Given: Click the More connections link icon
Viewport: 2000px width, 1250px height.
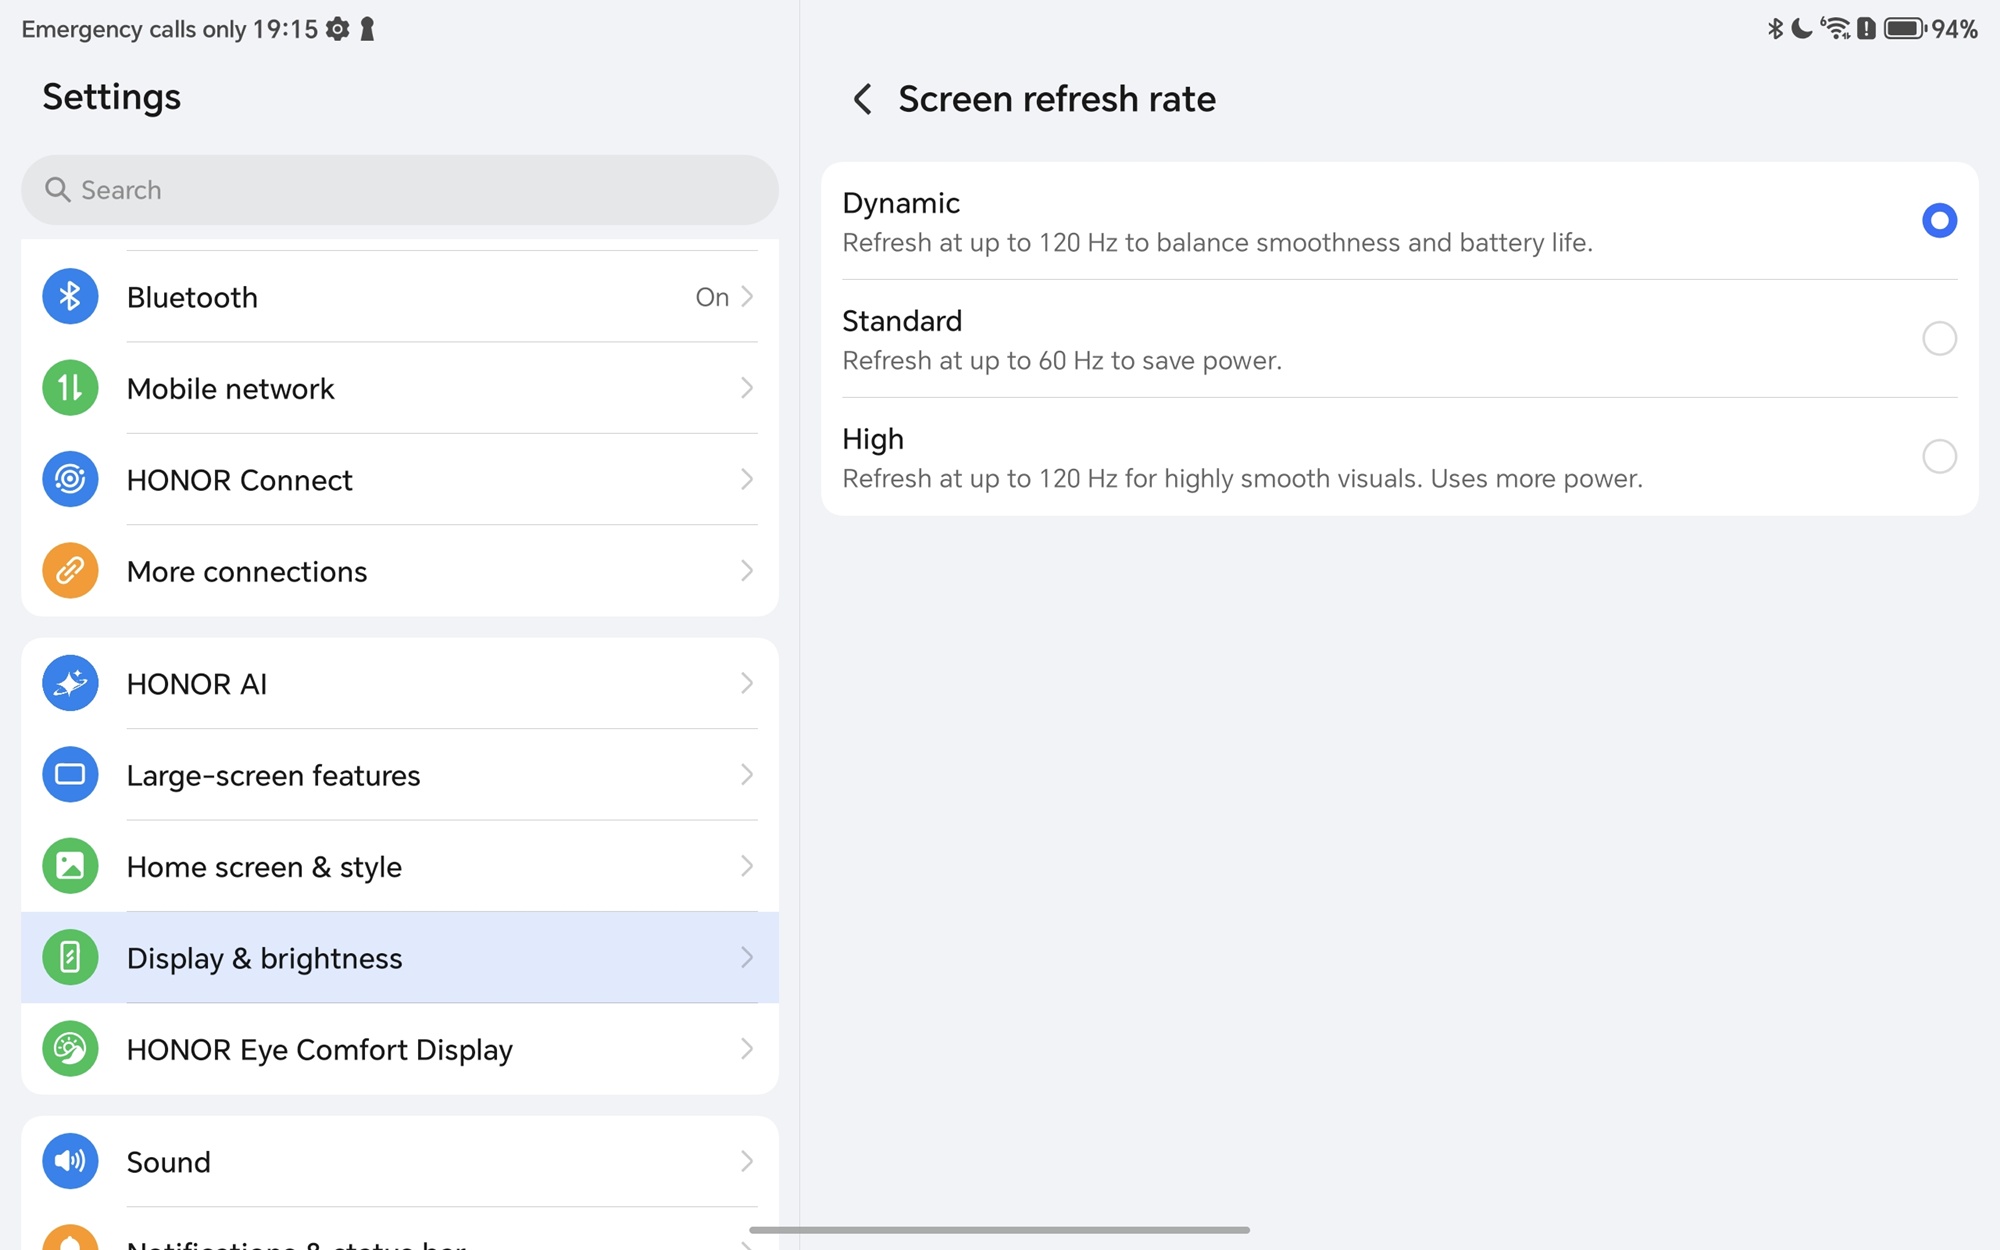Looking at the screenshot, I should (x=70, y=571).
